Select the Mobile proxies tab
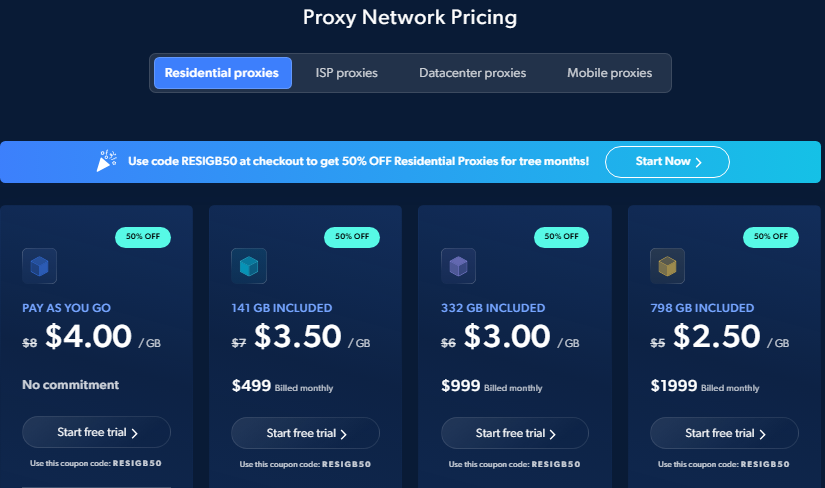The image size is (825, 488). tap(609, 73)
